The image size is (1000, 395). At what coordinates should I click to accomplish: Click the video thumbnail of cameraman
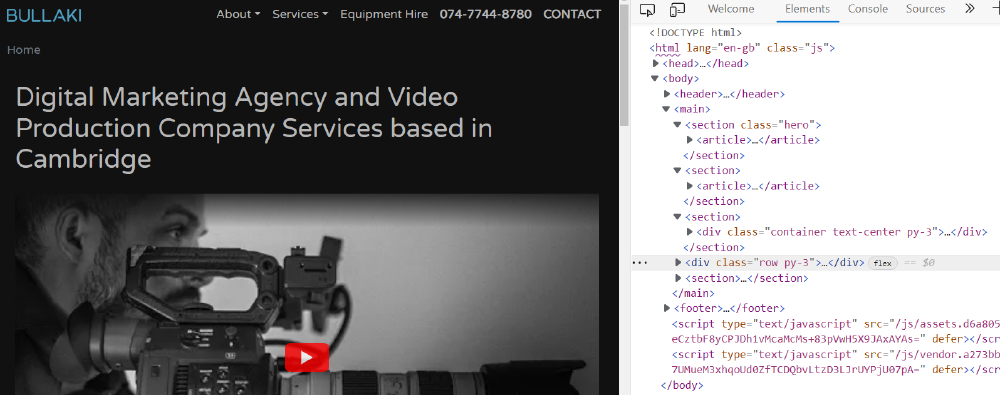click(x=307, y=294)
